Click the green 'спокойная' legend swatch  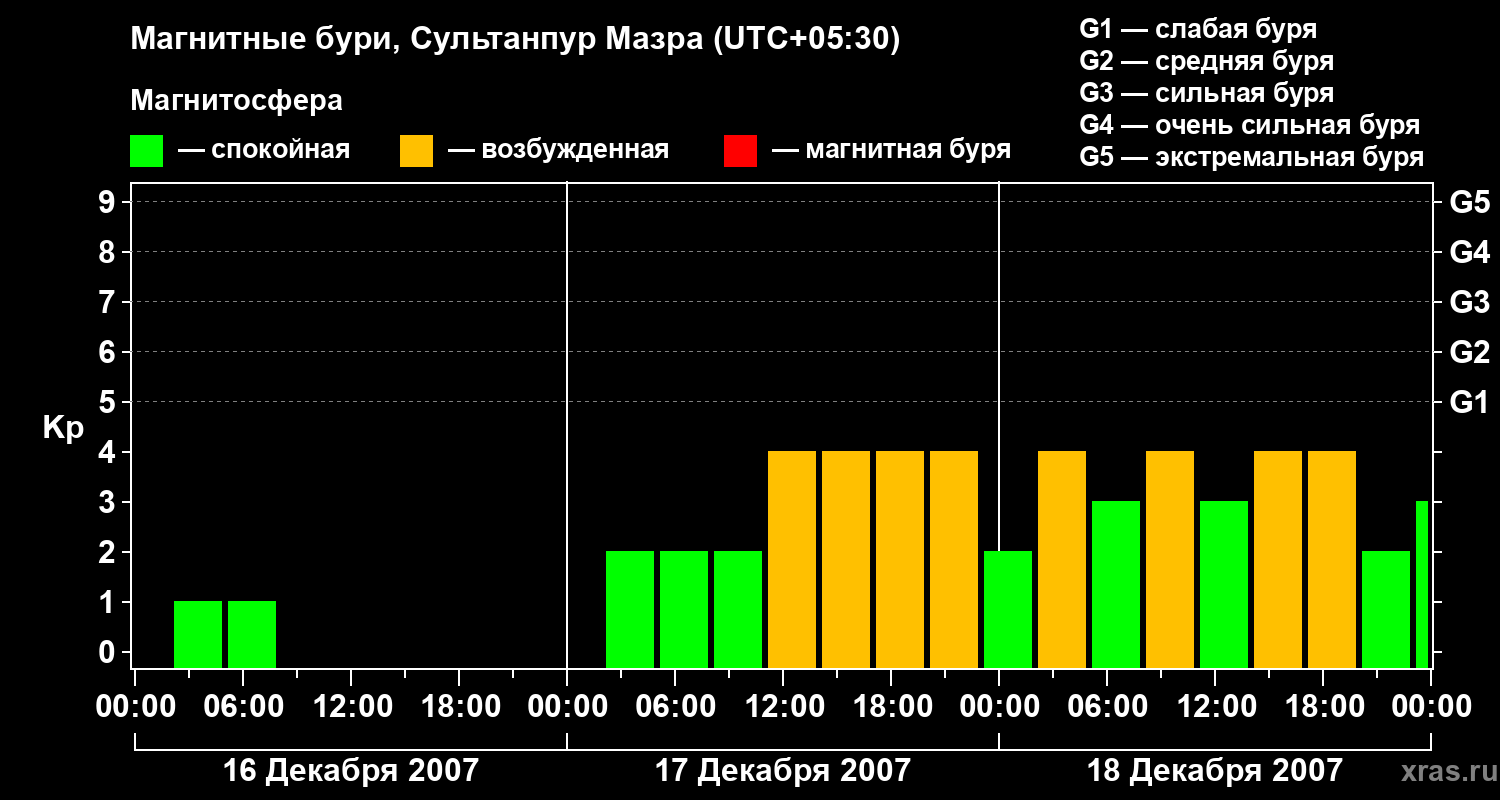click(146, 151)
